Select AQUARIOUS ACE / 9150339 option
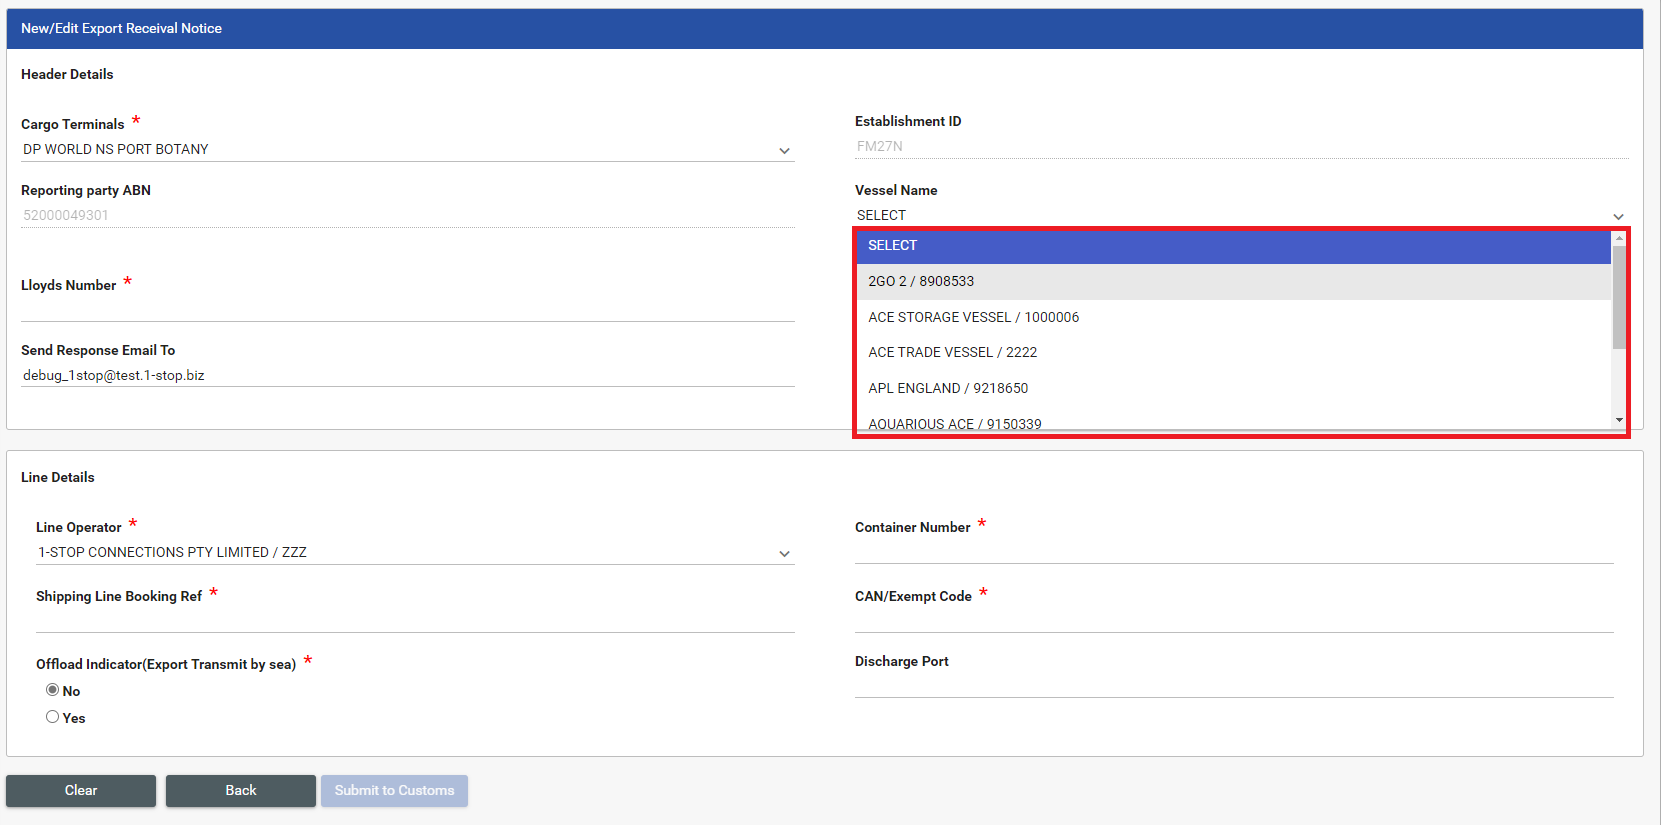Viewport: 1661px width, 825px height. click(1233, 423)
